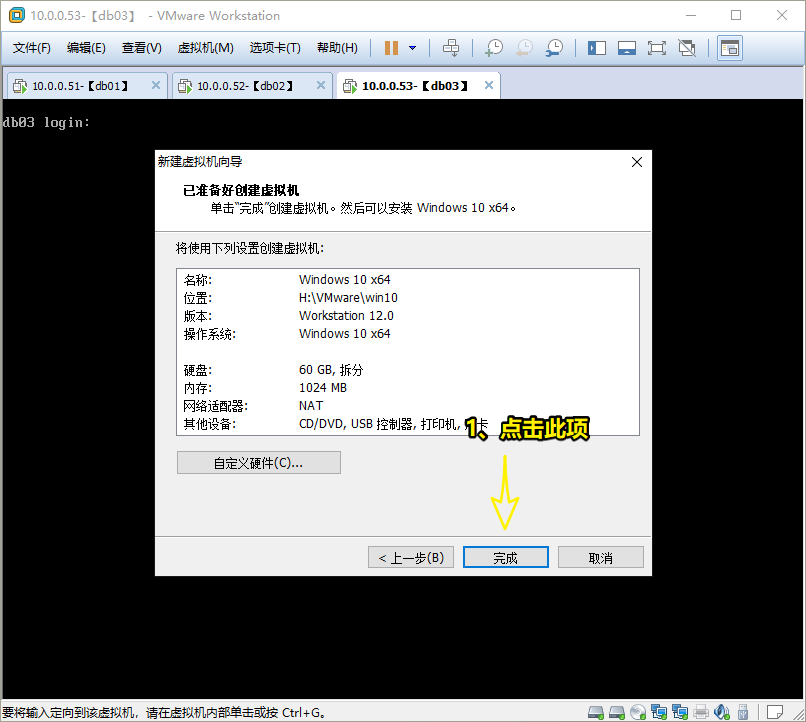The width and height of the screenshot is (806, 722).
Task: Click the 硬盘: label in the settings list
Action: 198,369
